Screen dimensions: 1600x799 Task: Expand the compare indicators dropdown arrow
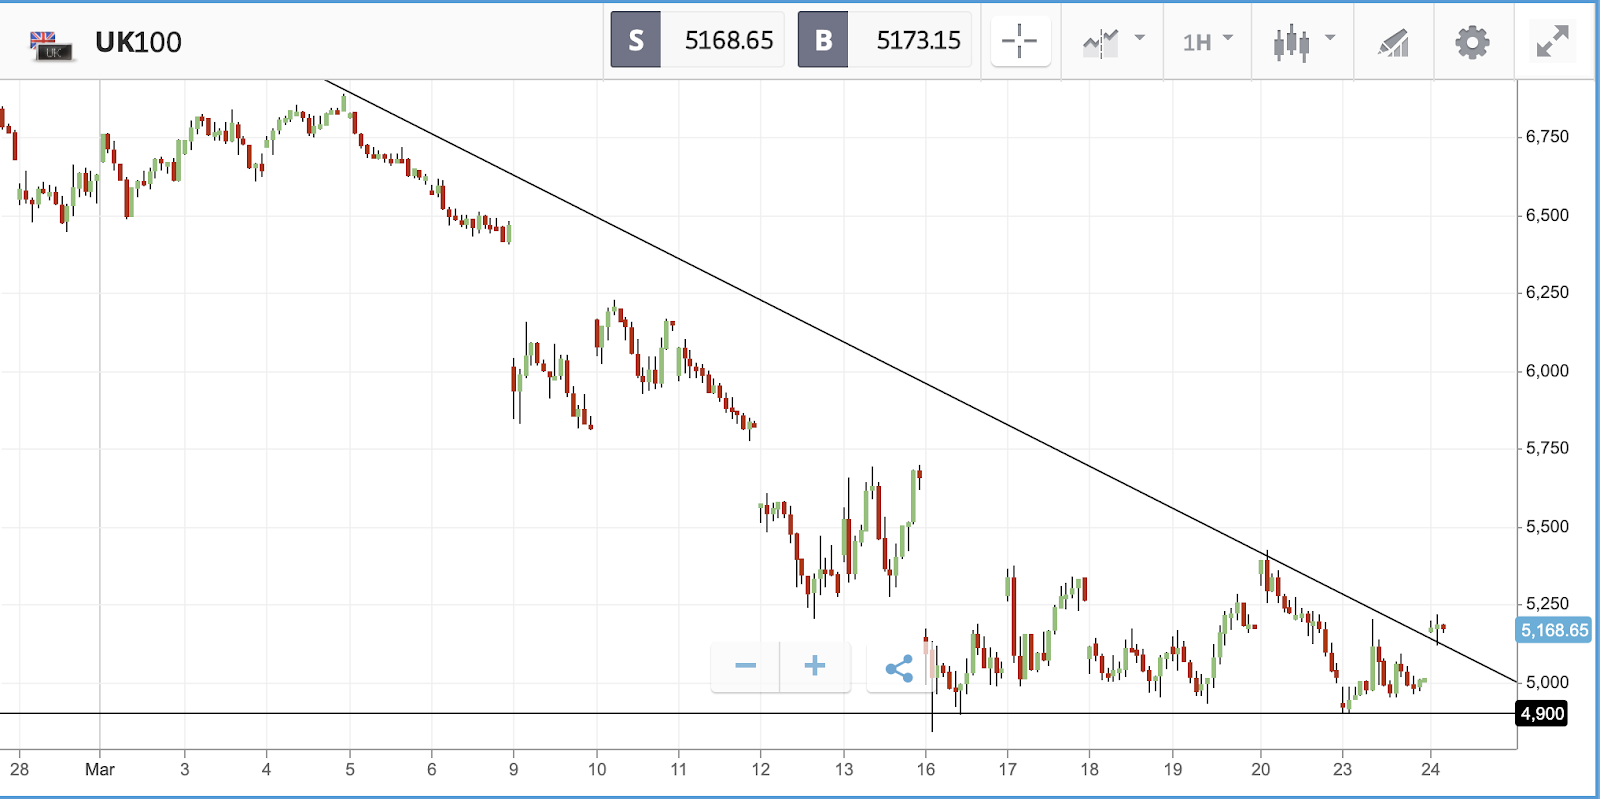click(x=1139, y=38)
